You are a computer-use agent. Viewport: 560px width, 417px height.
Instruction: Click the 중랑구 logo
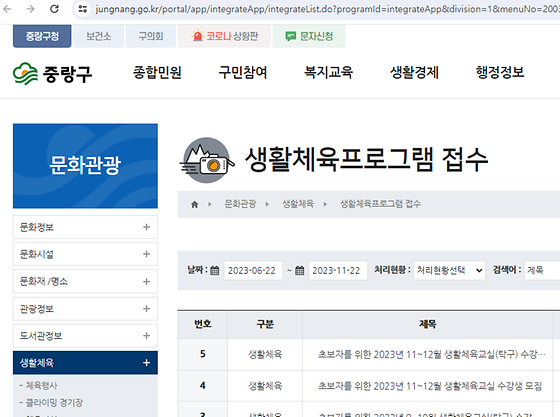(52, 74)
